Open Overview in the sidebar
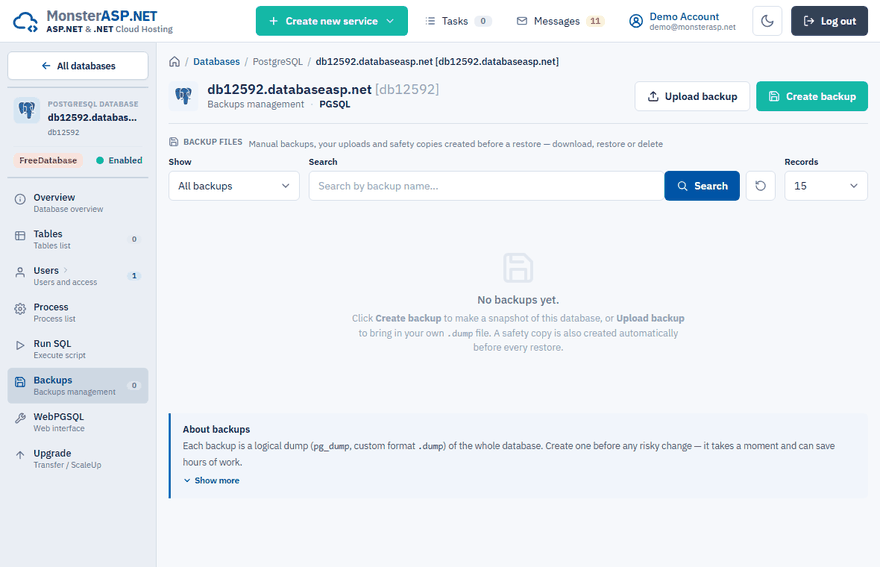Image resolution: width=880 pixels, height=567 pixels. pos(78,203)
